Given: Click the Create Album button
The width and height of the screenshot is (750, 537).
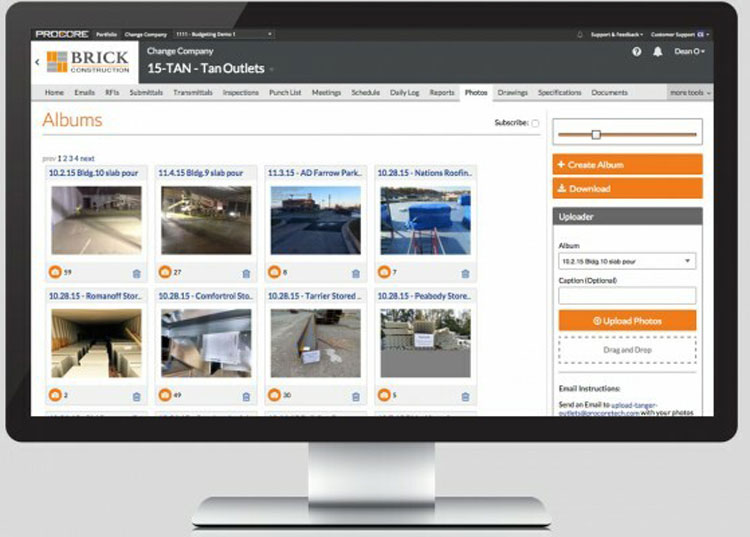Looking at the screenshot, I should [628, 164].
